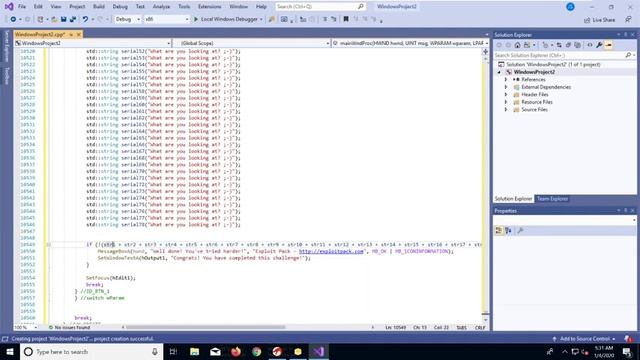Toggle auto-hide pin on Solution Explorer panel
The width and height of the screenshot is (640, 360).
point(625,35)
